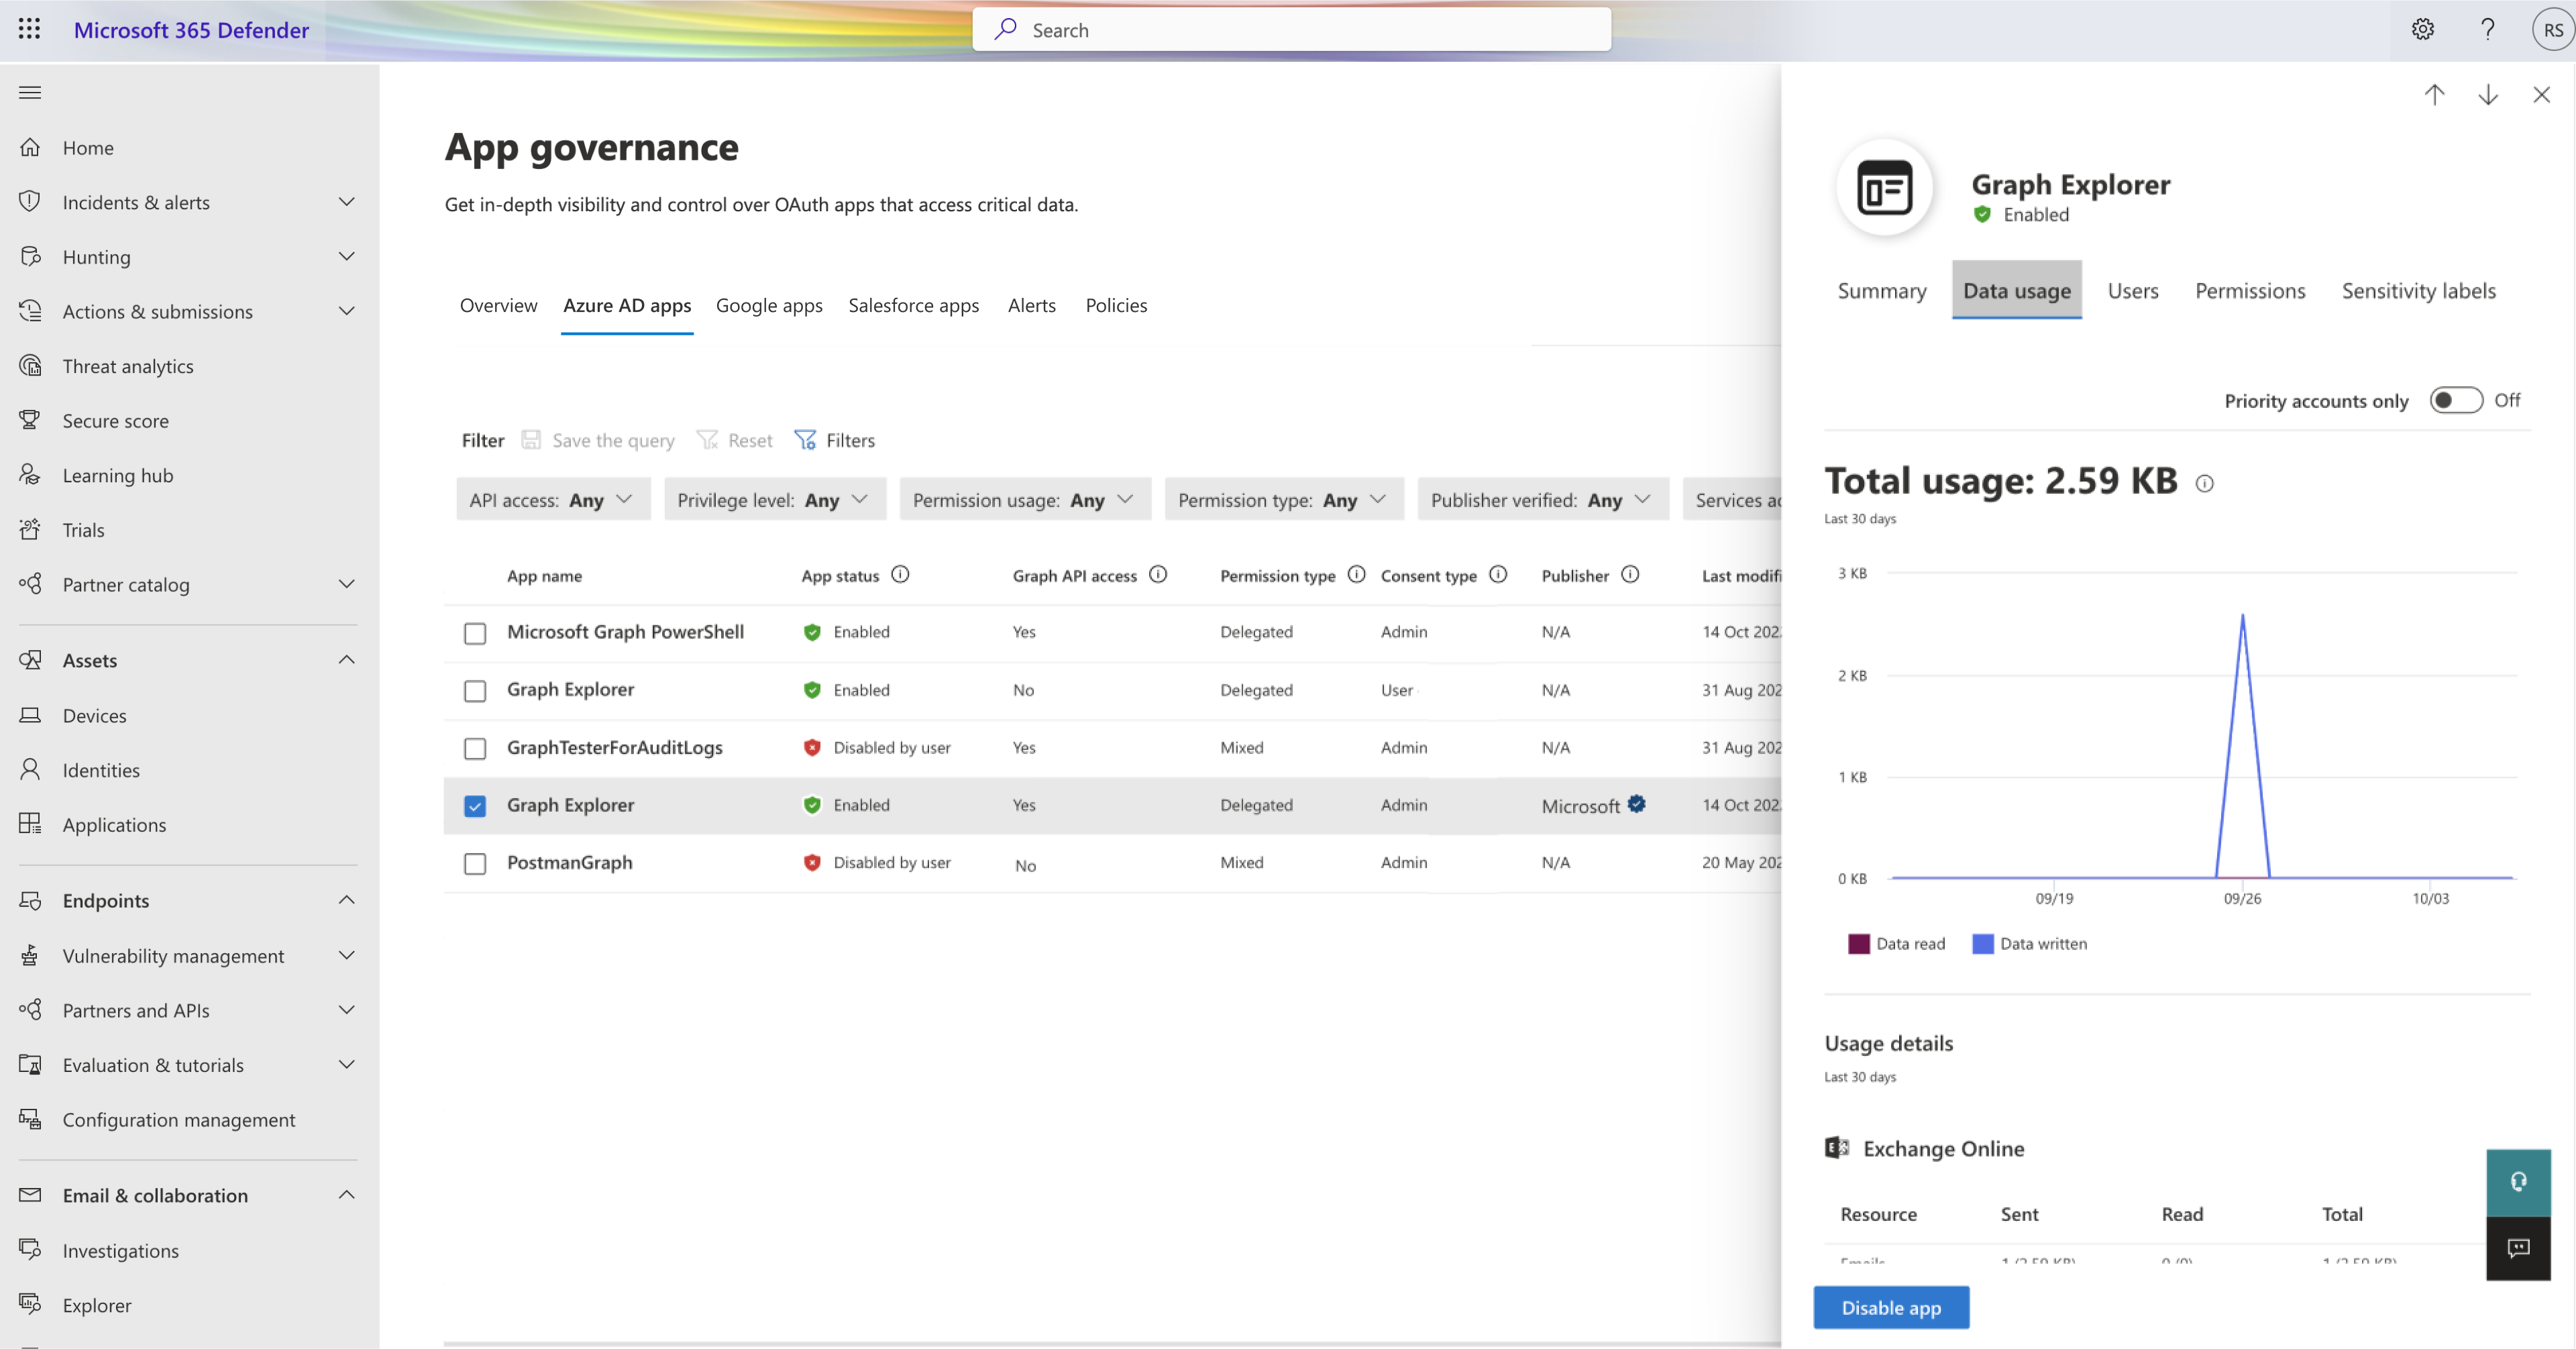Image resolution: width=2576 pixels, height=1349 pixels.
Task: Click the settings gear icon top right
Action: (2421, 29)
